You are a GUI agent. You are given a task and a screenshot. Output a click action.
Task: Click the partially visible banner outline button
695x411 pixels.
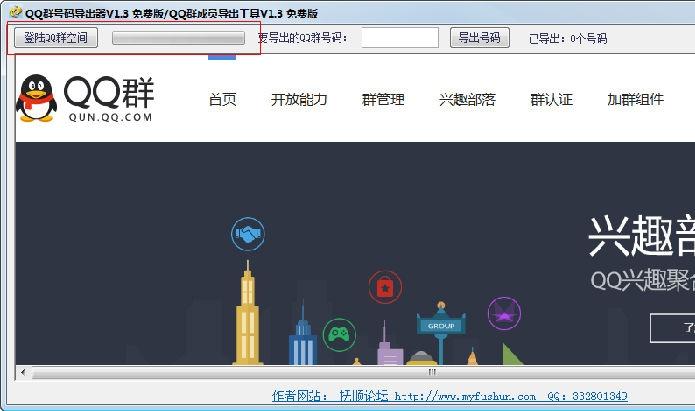[x=672, y=328]
